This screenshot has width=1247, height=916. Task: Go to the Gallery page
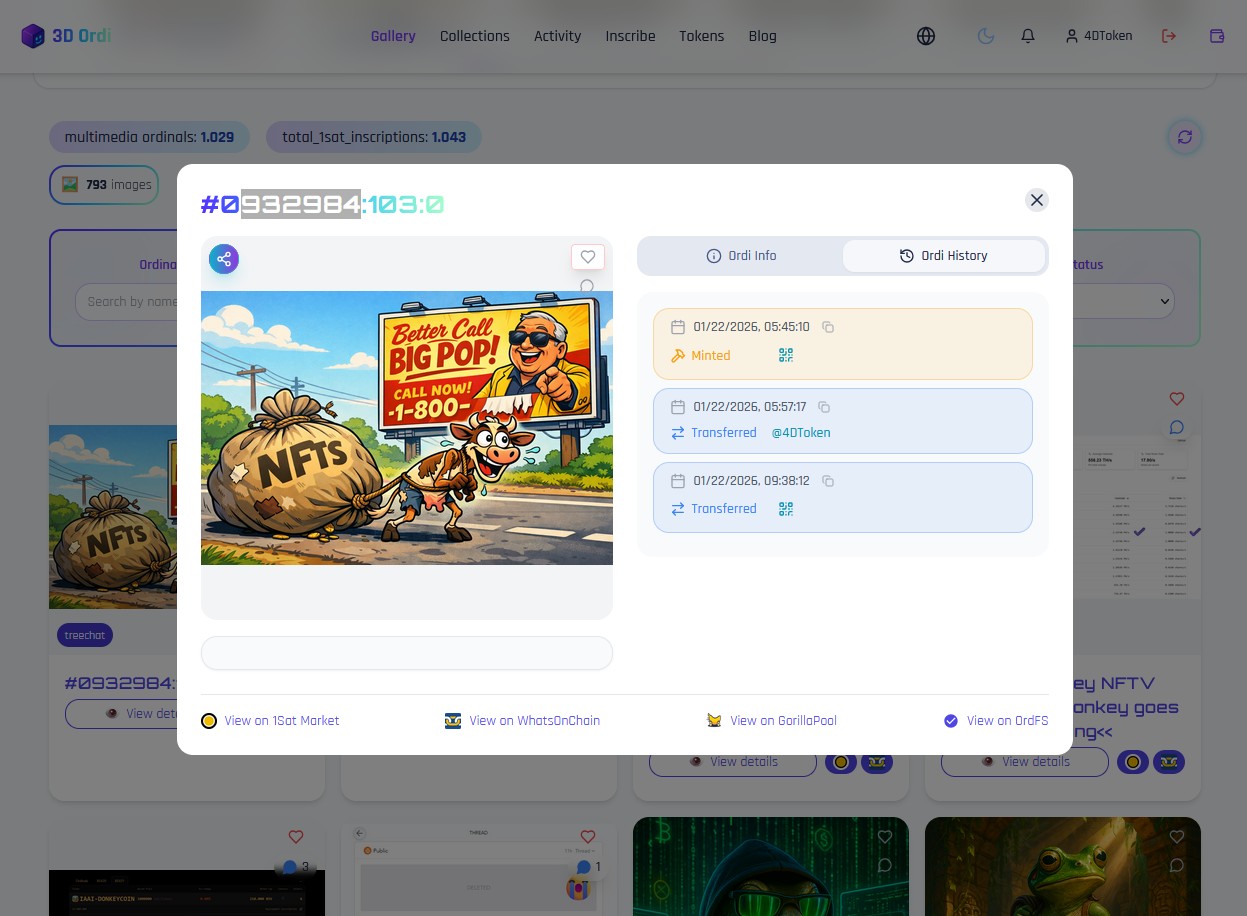[393, 36]
